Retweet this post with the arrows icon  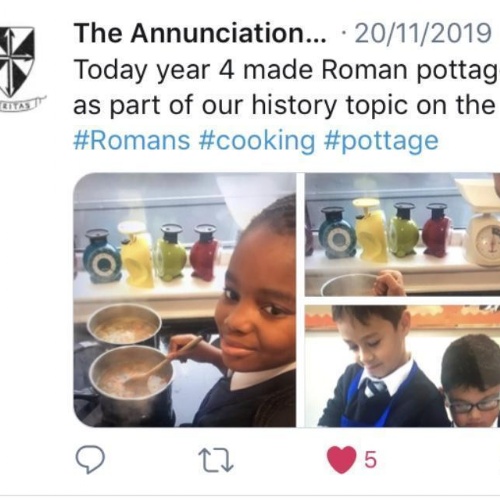coord(216,460)
